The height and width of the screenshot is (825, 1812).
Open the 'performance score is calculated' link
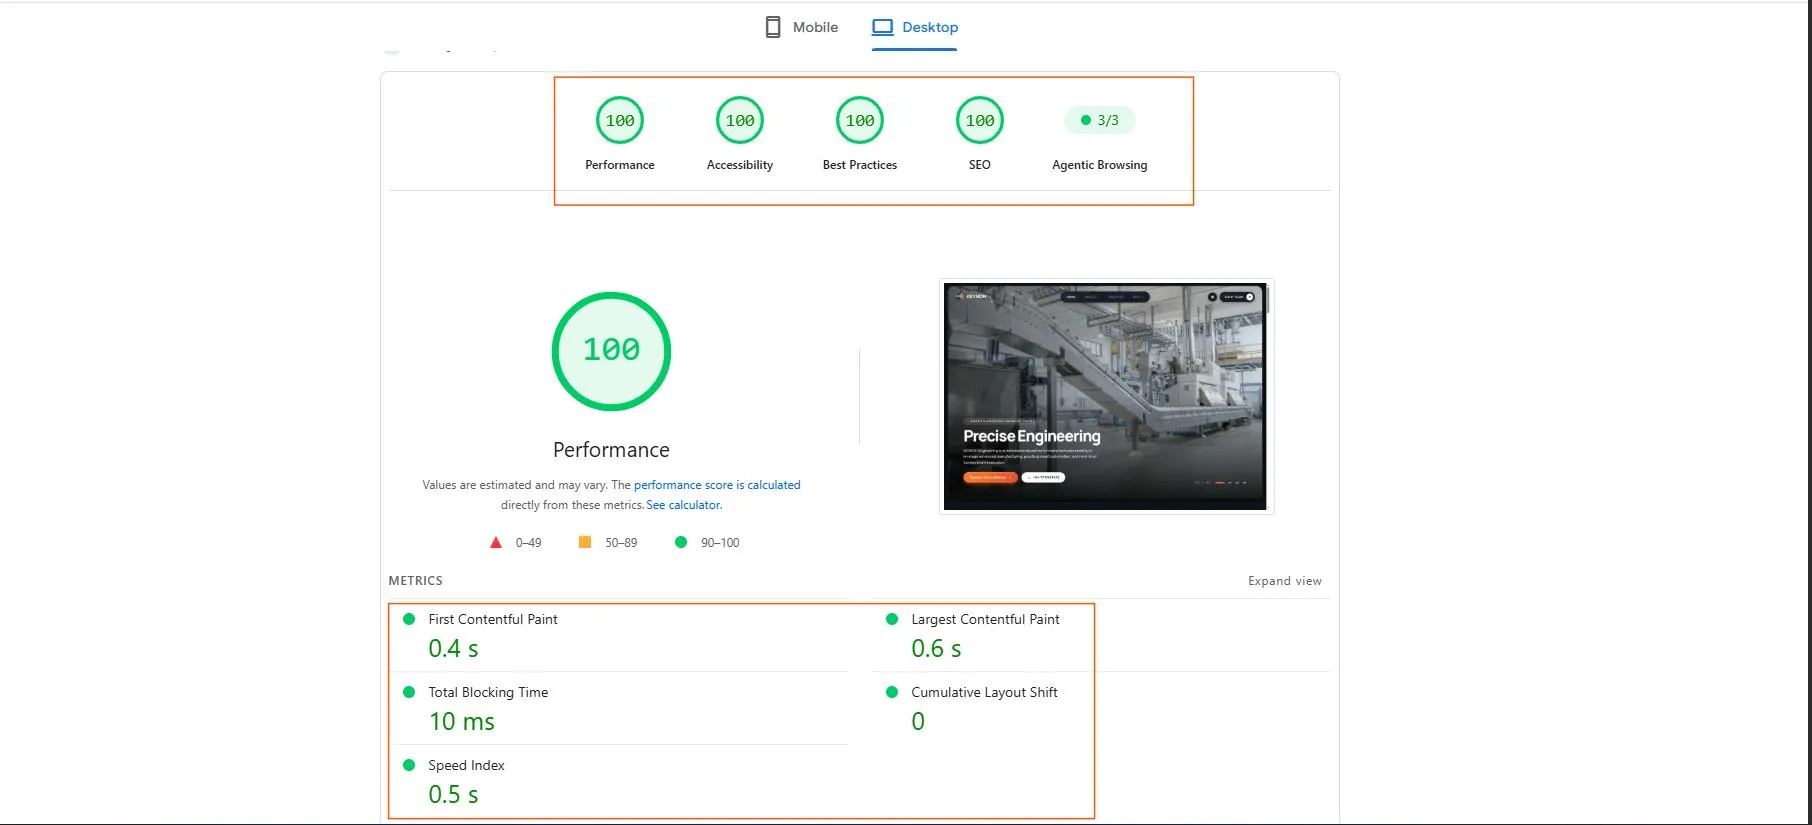(x=717, y=485)
